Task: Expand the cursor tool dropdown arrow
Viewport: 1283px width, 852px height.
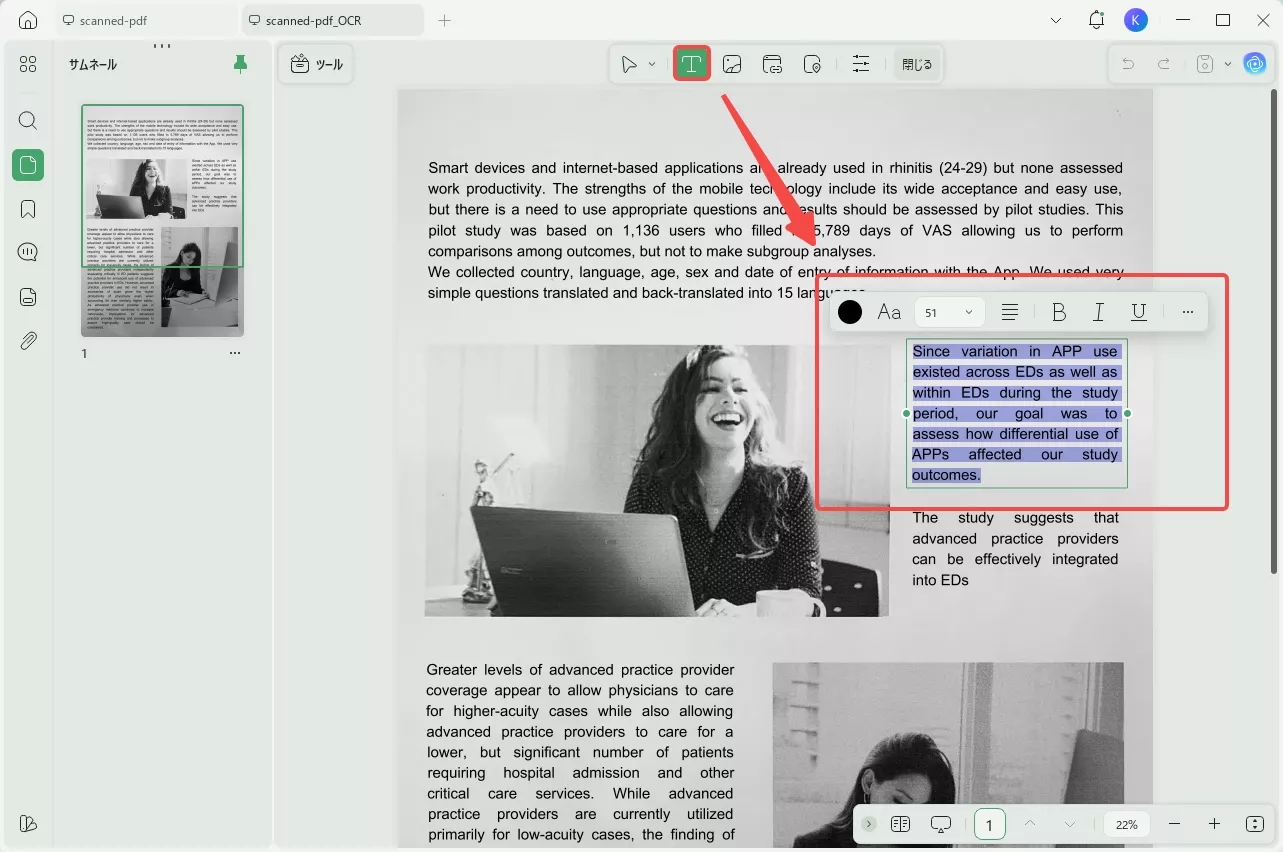Action: (x=652, y=64)
